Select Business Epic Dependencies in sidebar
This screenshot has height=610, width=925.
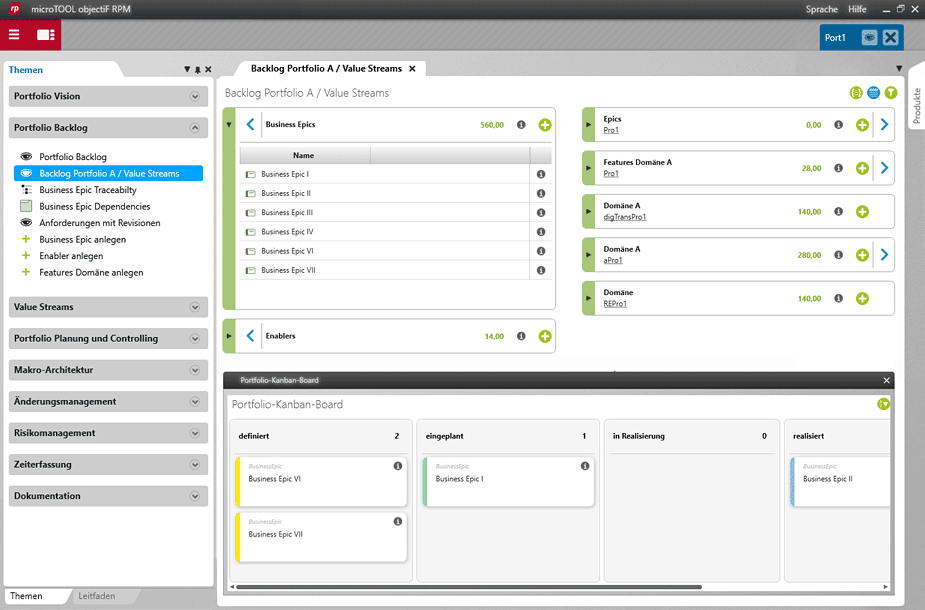coord(95,206)
